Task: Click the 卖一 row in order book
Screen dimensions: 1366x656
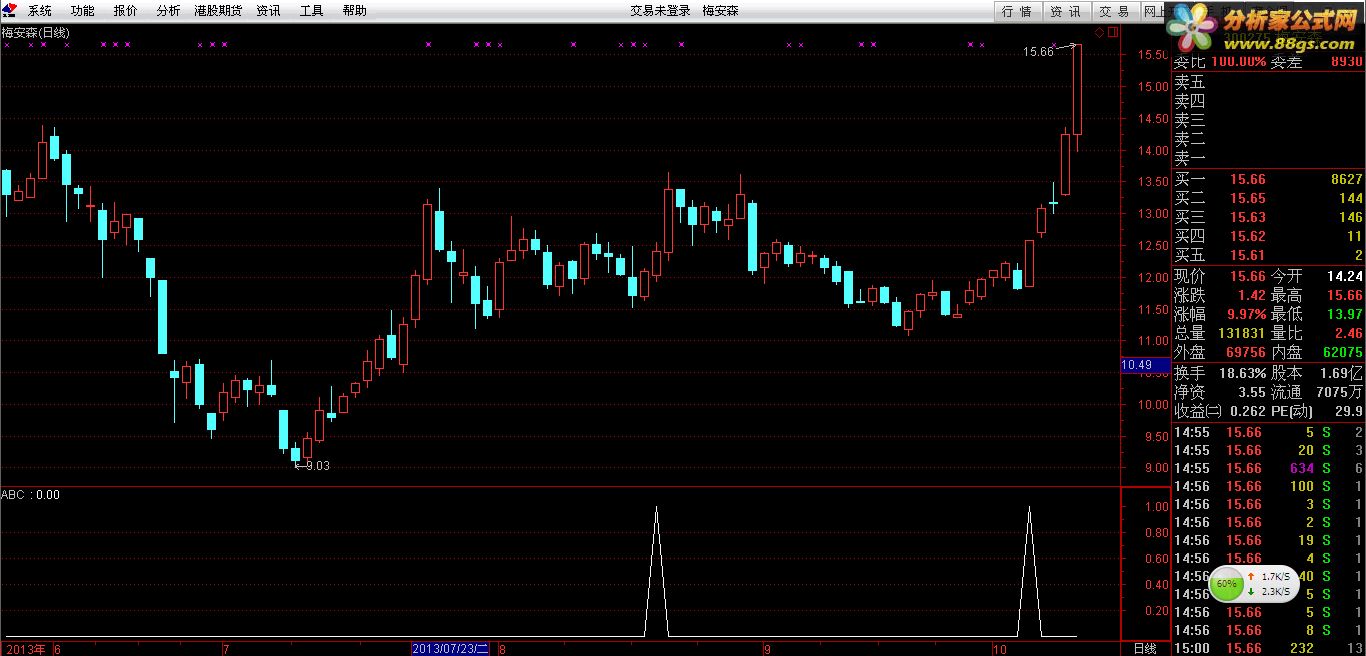Action: [x=1268, y=158]
